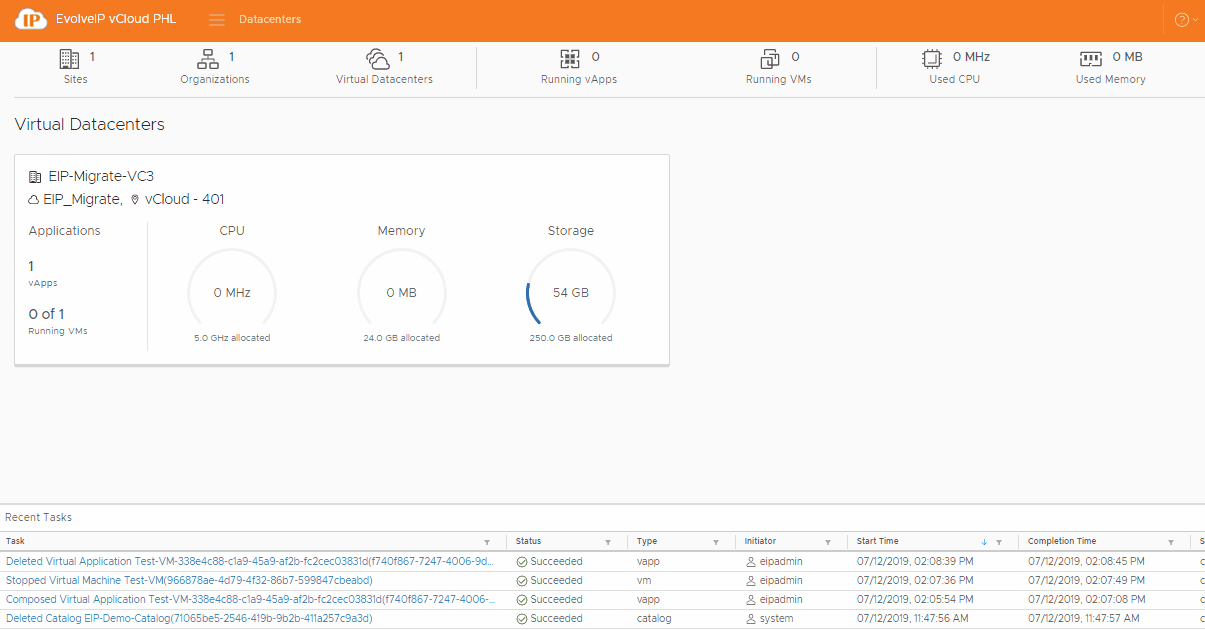The width and height of the screenshot is (1205, 630).
Task: Click the Organizations hierarchy icon
Action: pyautogui.click(x=208, y=58)
